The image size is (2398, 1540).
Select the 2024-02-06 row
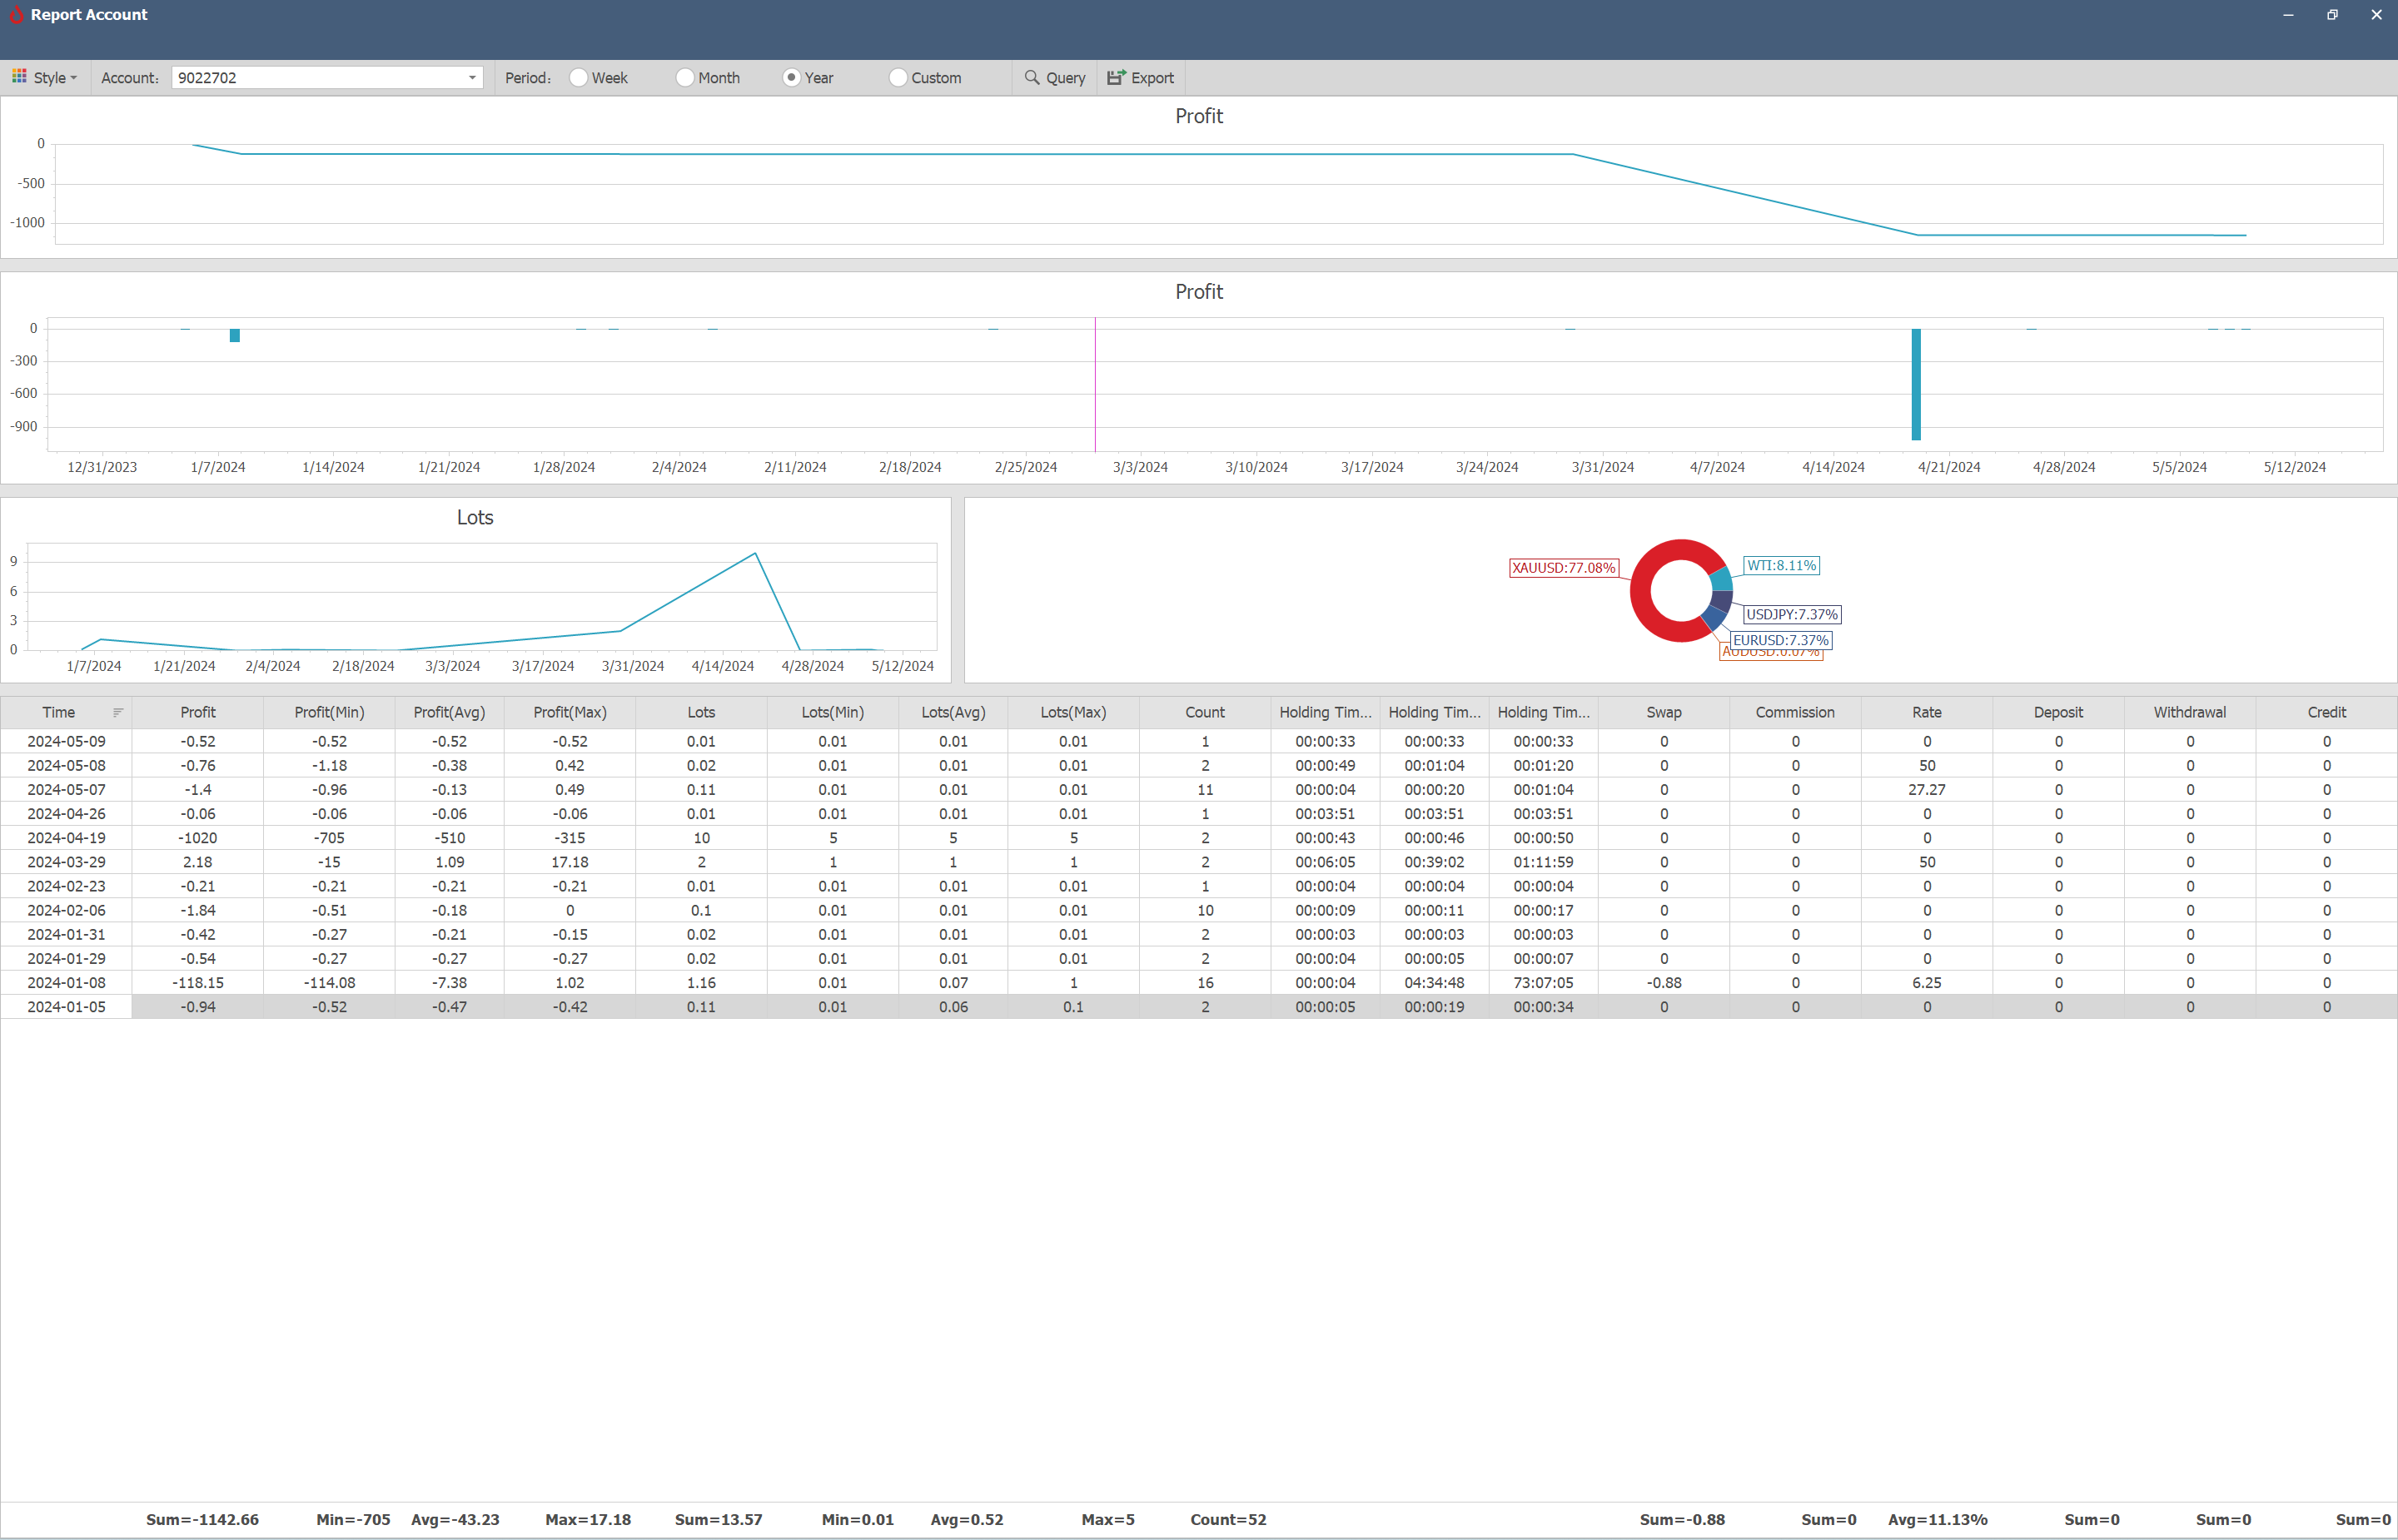click(x=1199, y=910)
